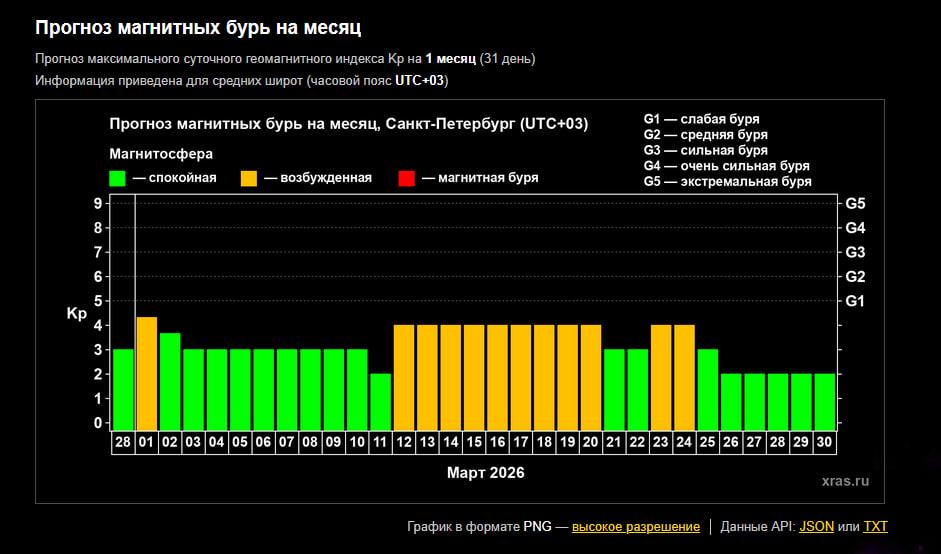Image resolution: width=941 pixels, height=554 pixels.
Task: Click the green bar for day 28
Action: (123, 389)
